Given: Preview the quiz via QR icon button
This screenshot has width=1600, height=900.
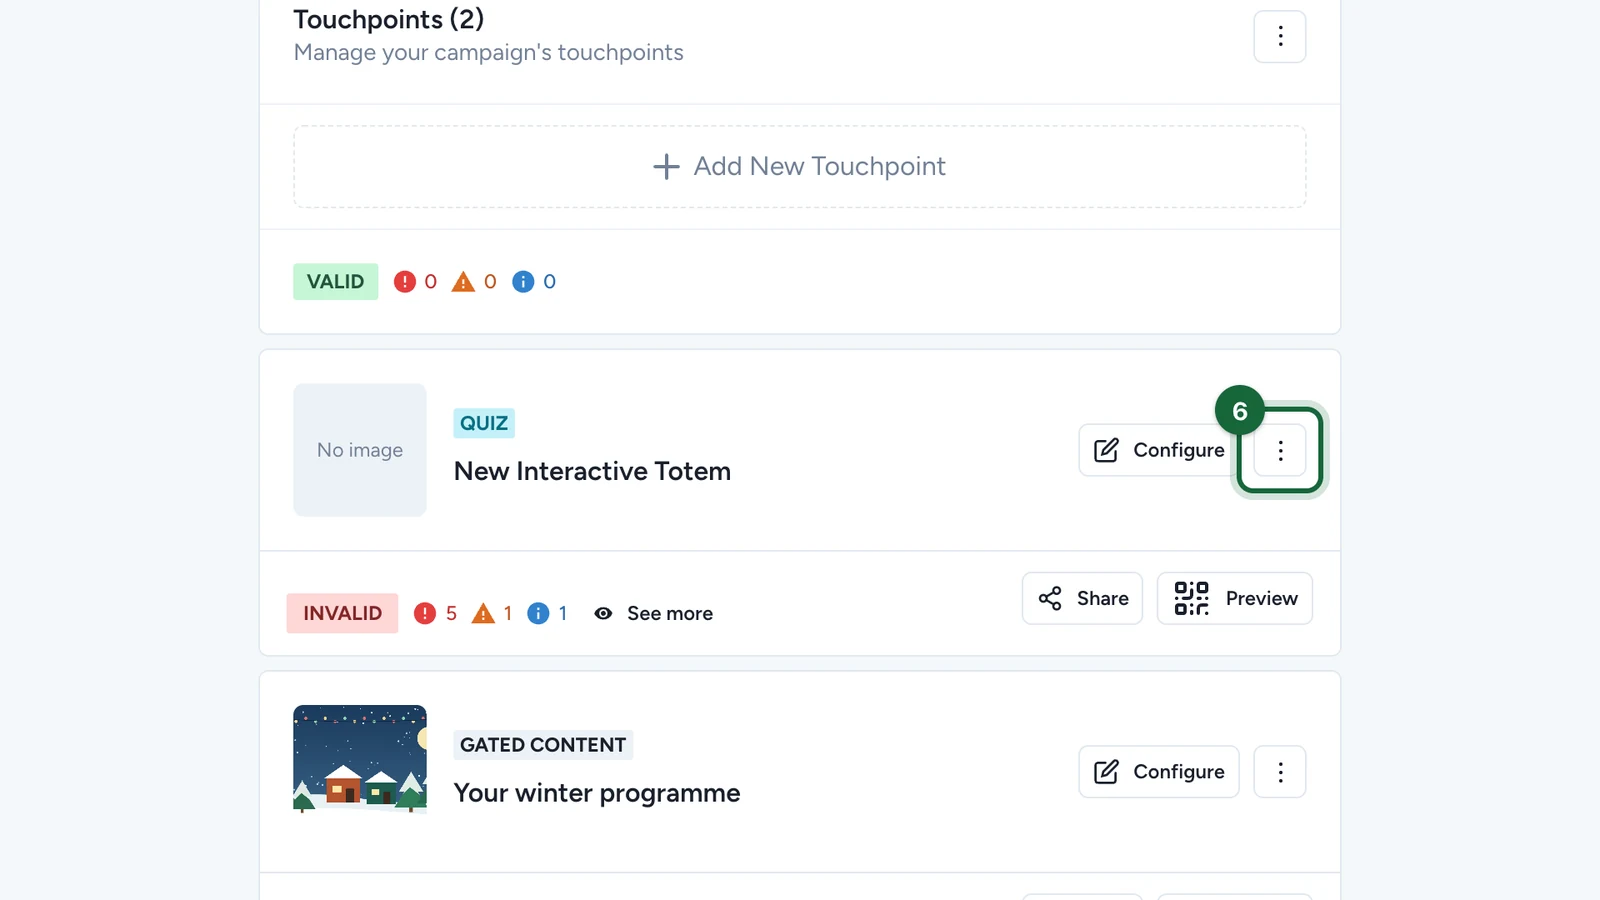Looking at the screenshot, I should pos(1235,598).
